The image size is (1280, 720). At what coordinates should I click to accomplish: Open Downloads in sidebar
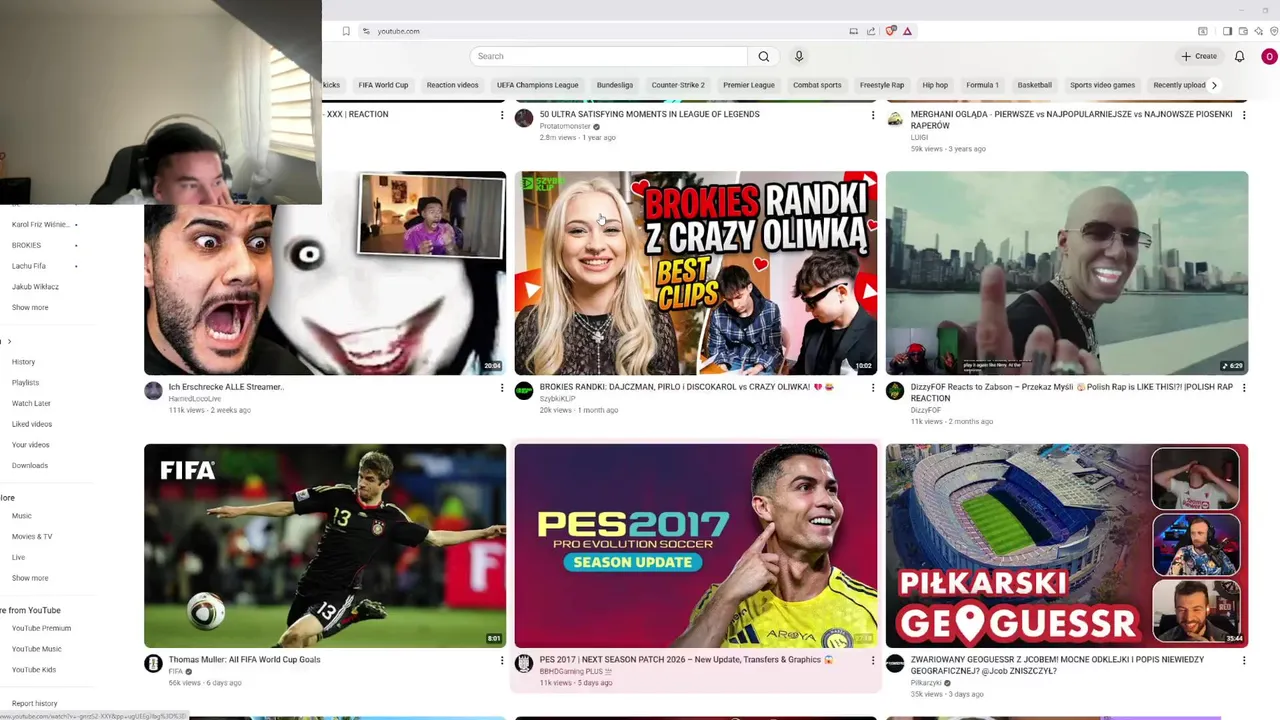30,466
